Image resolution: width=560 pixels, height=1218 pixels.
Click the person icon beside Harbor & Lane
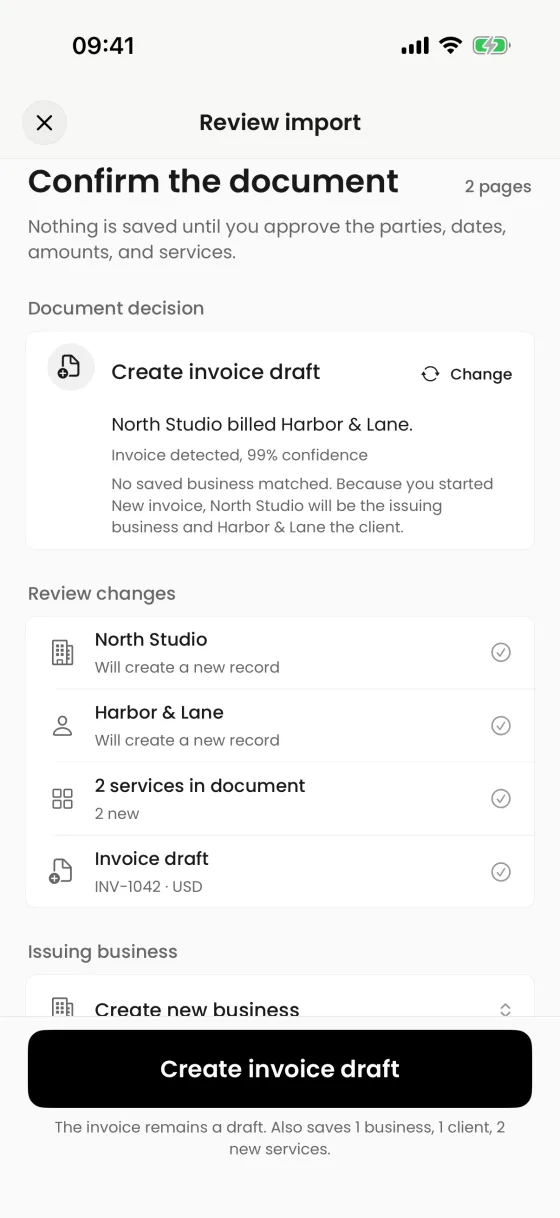[x=62, y=726]
